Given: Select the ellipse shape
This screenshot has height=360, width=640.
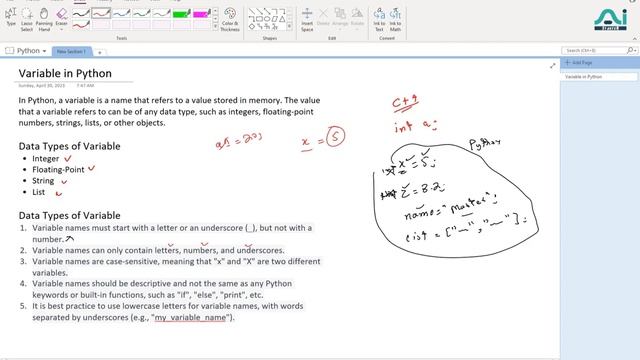Looking at the screenshot, I should click(267, 19).
